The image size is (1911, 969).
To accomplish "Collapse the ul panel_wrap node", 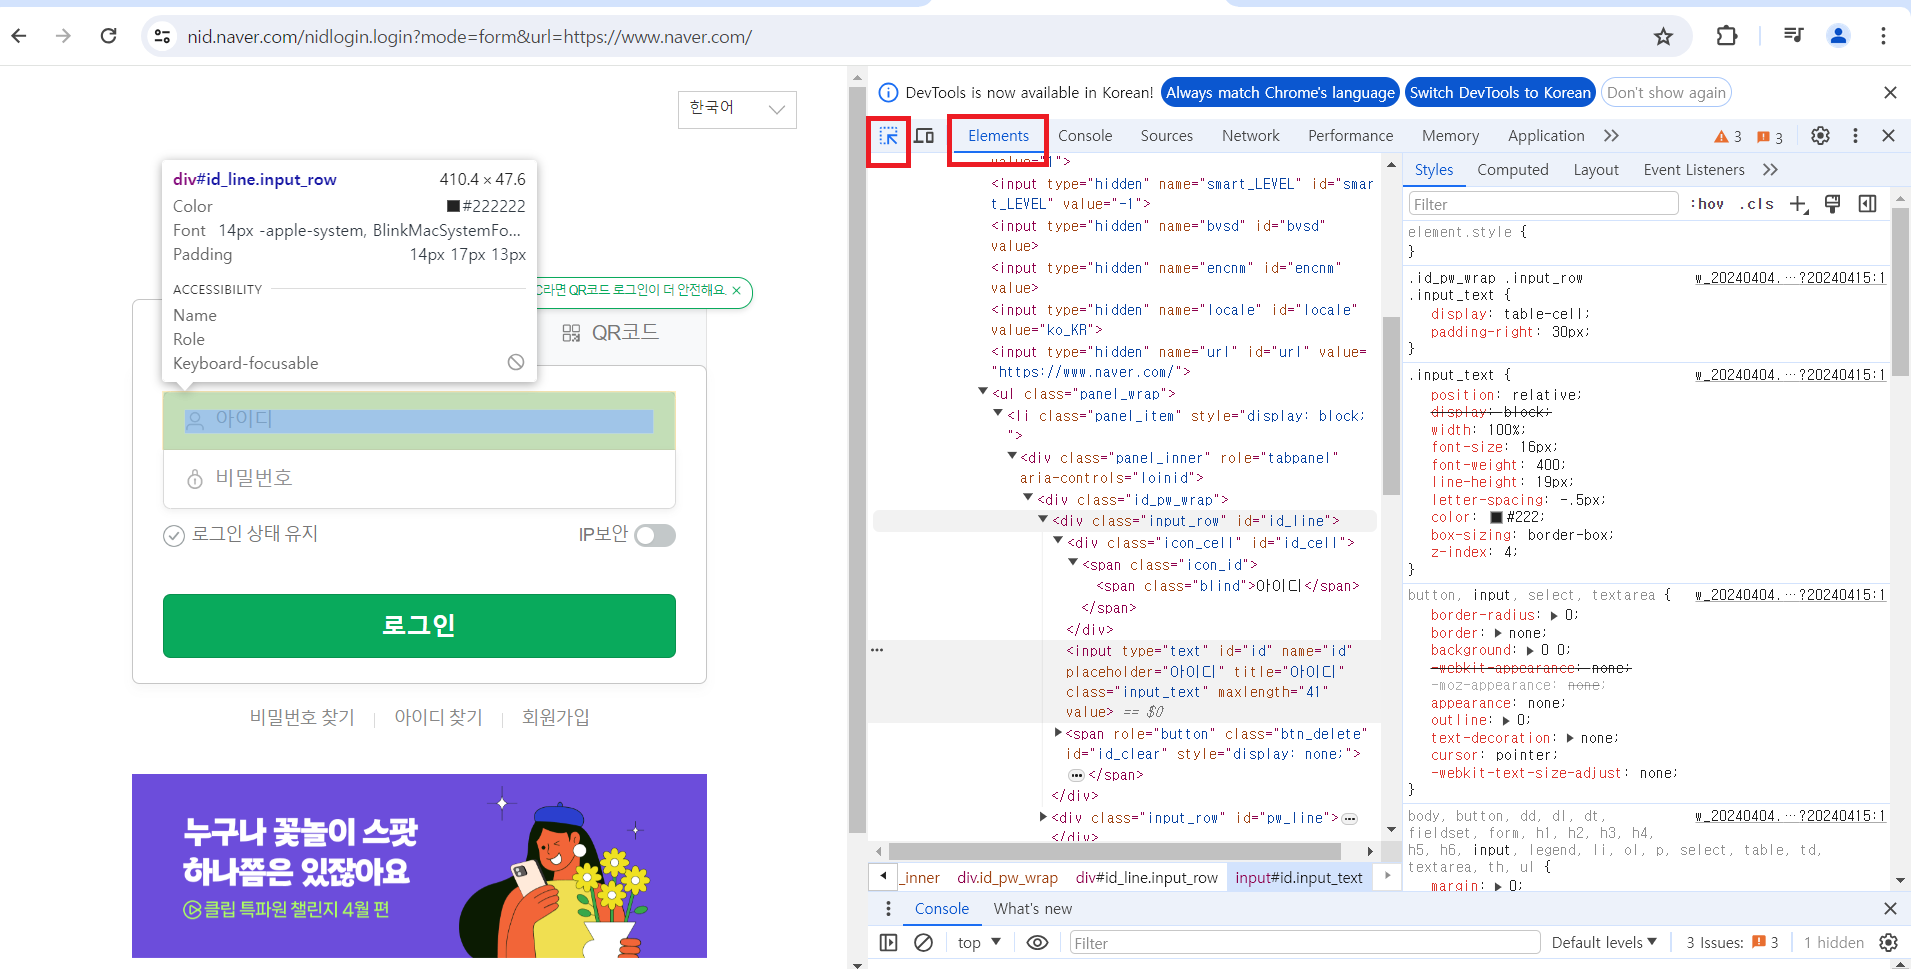I will pyautogui.click(x=983, y=392).
